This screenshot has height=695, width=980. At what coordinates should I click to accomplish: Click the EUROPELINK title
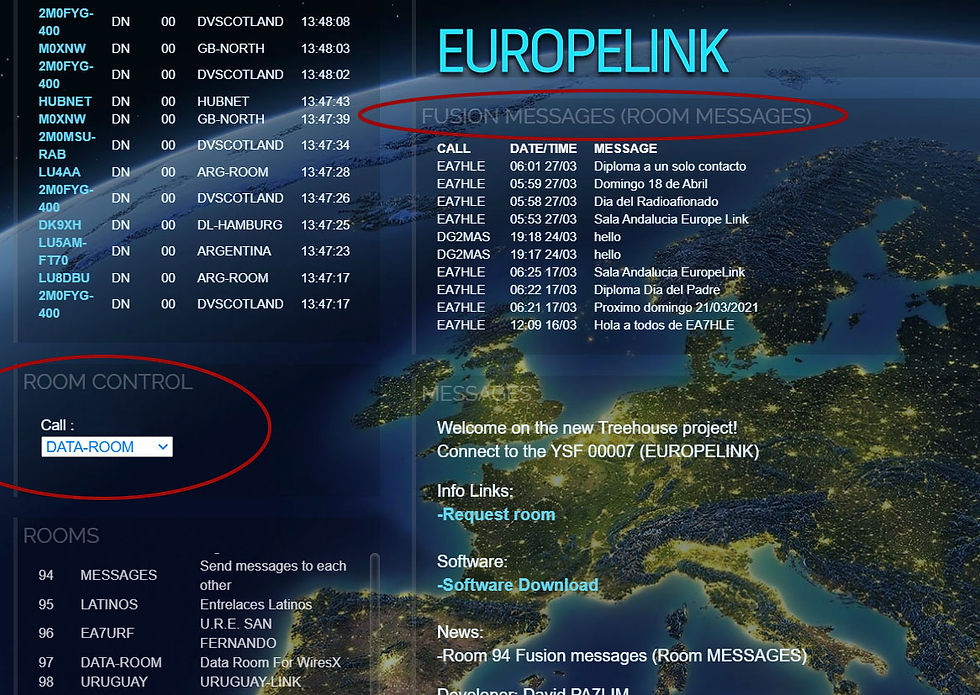click(x=583, y=51)
